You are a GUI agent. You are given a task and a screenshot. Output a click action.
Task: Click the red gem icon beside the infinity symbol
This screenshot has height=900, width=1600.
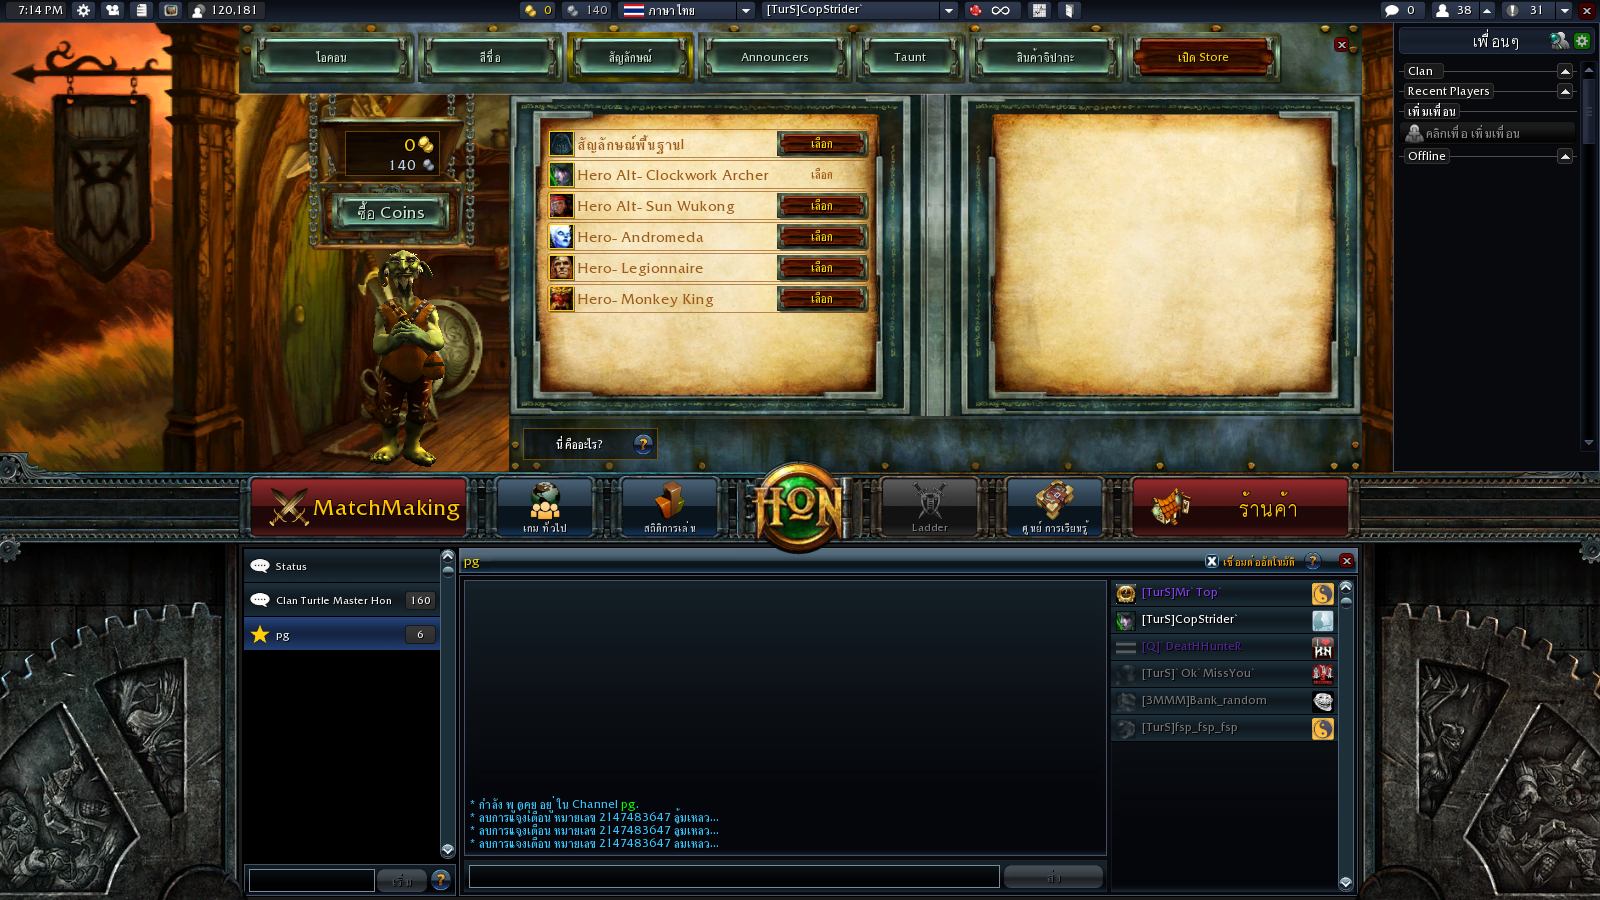[x=975, y=10]
